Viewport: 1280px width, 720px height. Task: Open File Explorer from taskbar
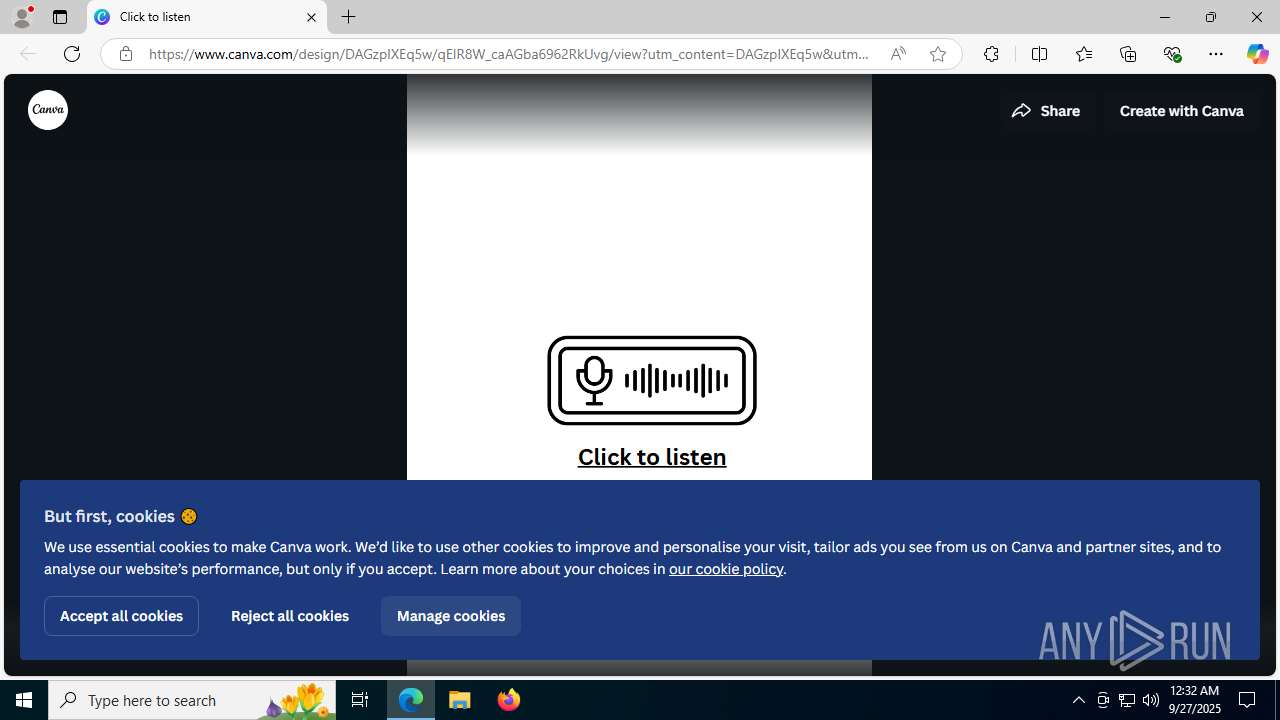[460, 700]
